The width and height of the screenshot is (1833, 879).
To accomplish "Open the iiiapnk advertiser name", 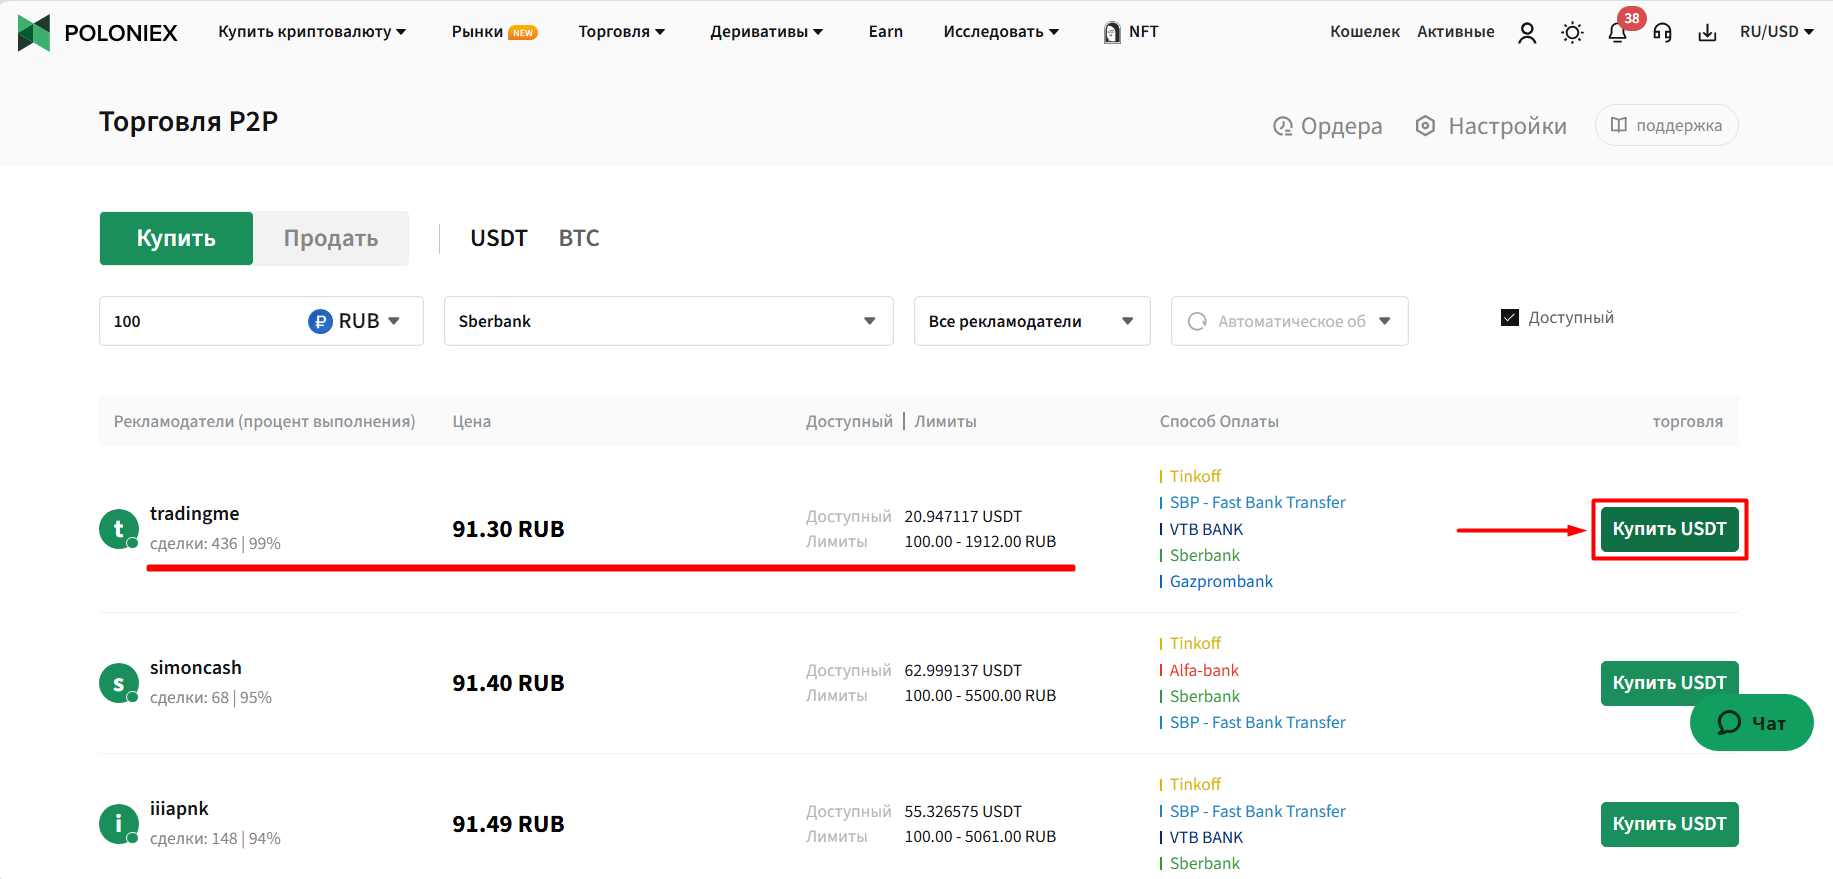I will [179, 808].
